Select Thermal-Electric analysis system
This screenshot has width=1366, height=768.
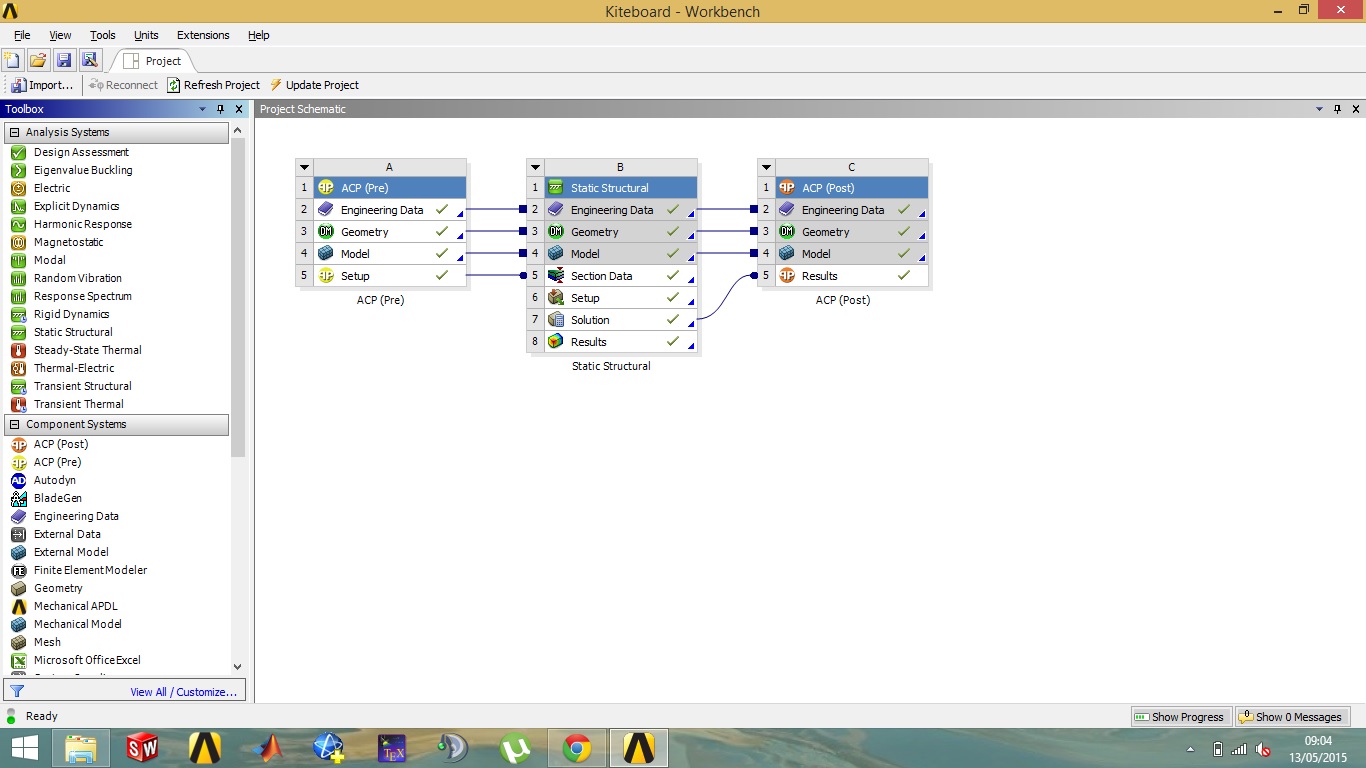pyautogui.click(x=74, y=368)
